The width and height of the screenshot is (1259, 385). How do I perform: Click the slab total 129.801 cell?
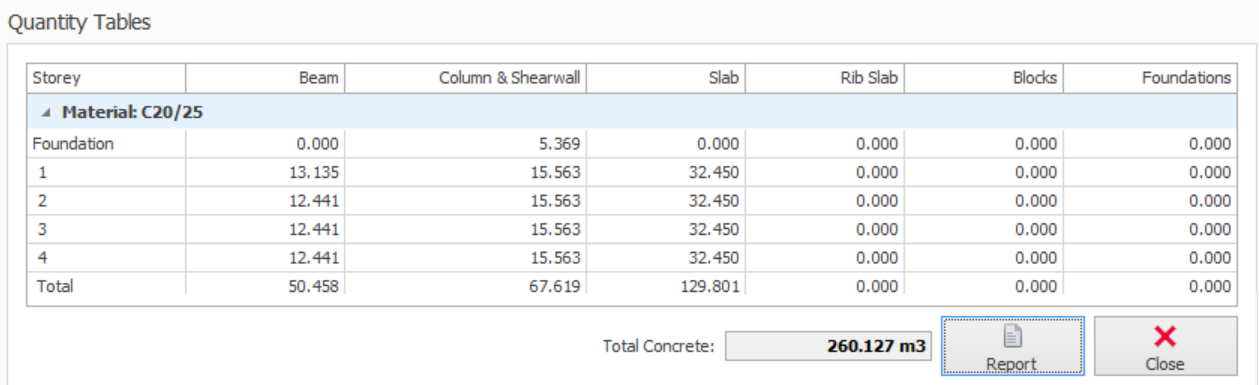[665, 286]
